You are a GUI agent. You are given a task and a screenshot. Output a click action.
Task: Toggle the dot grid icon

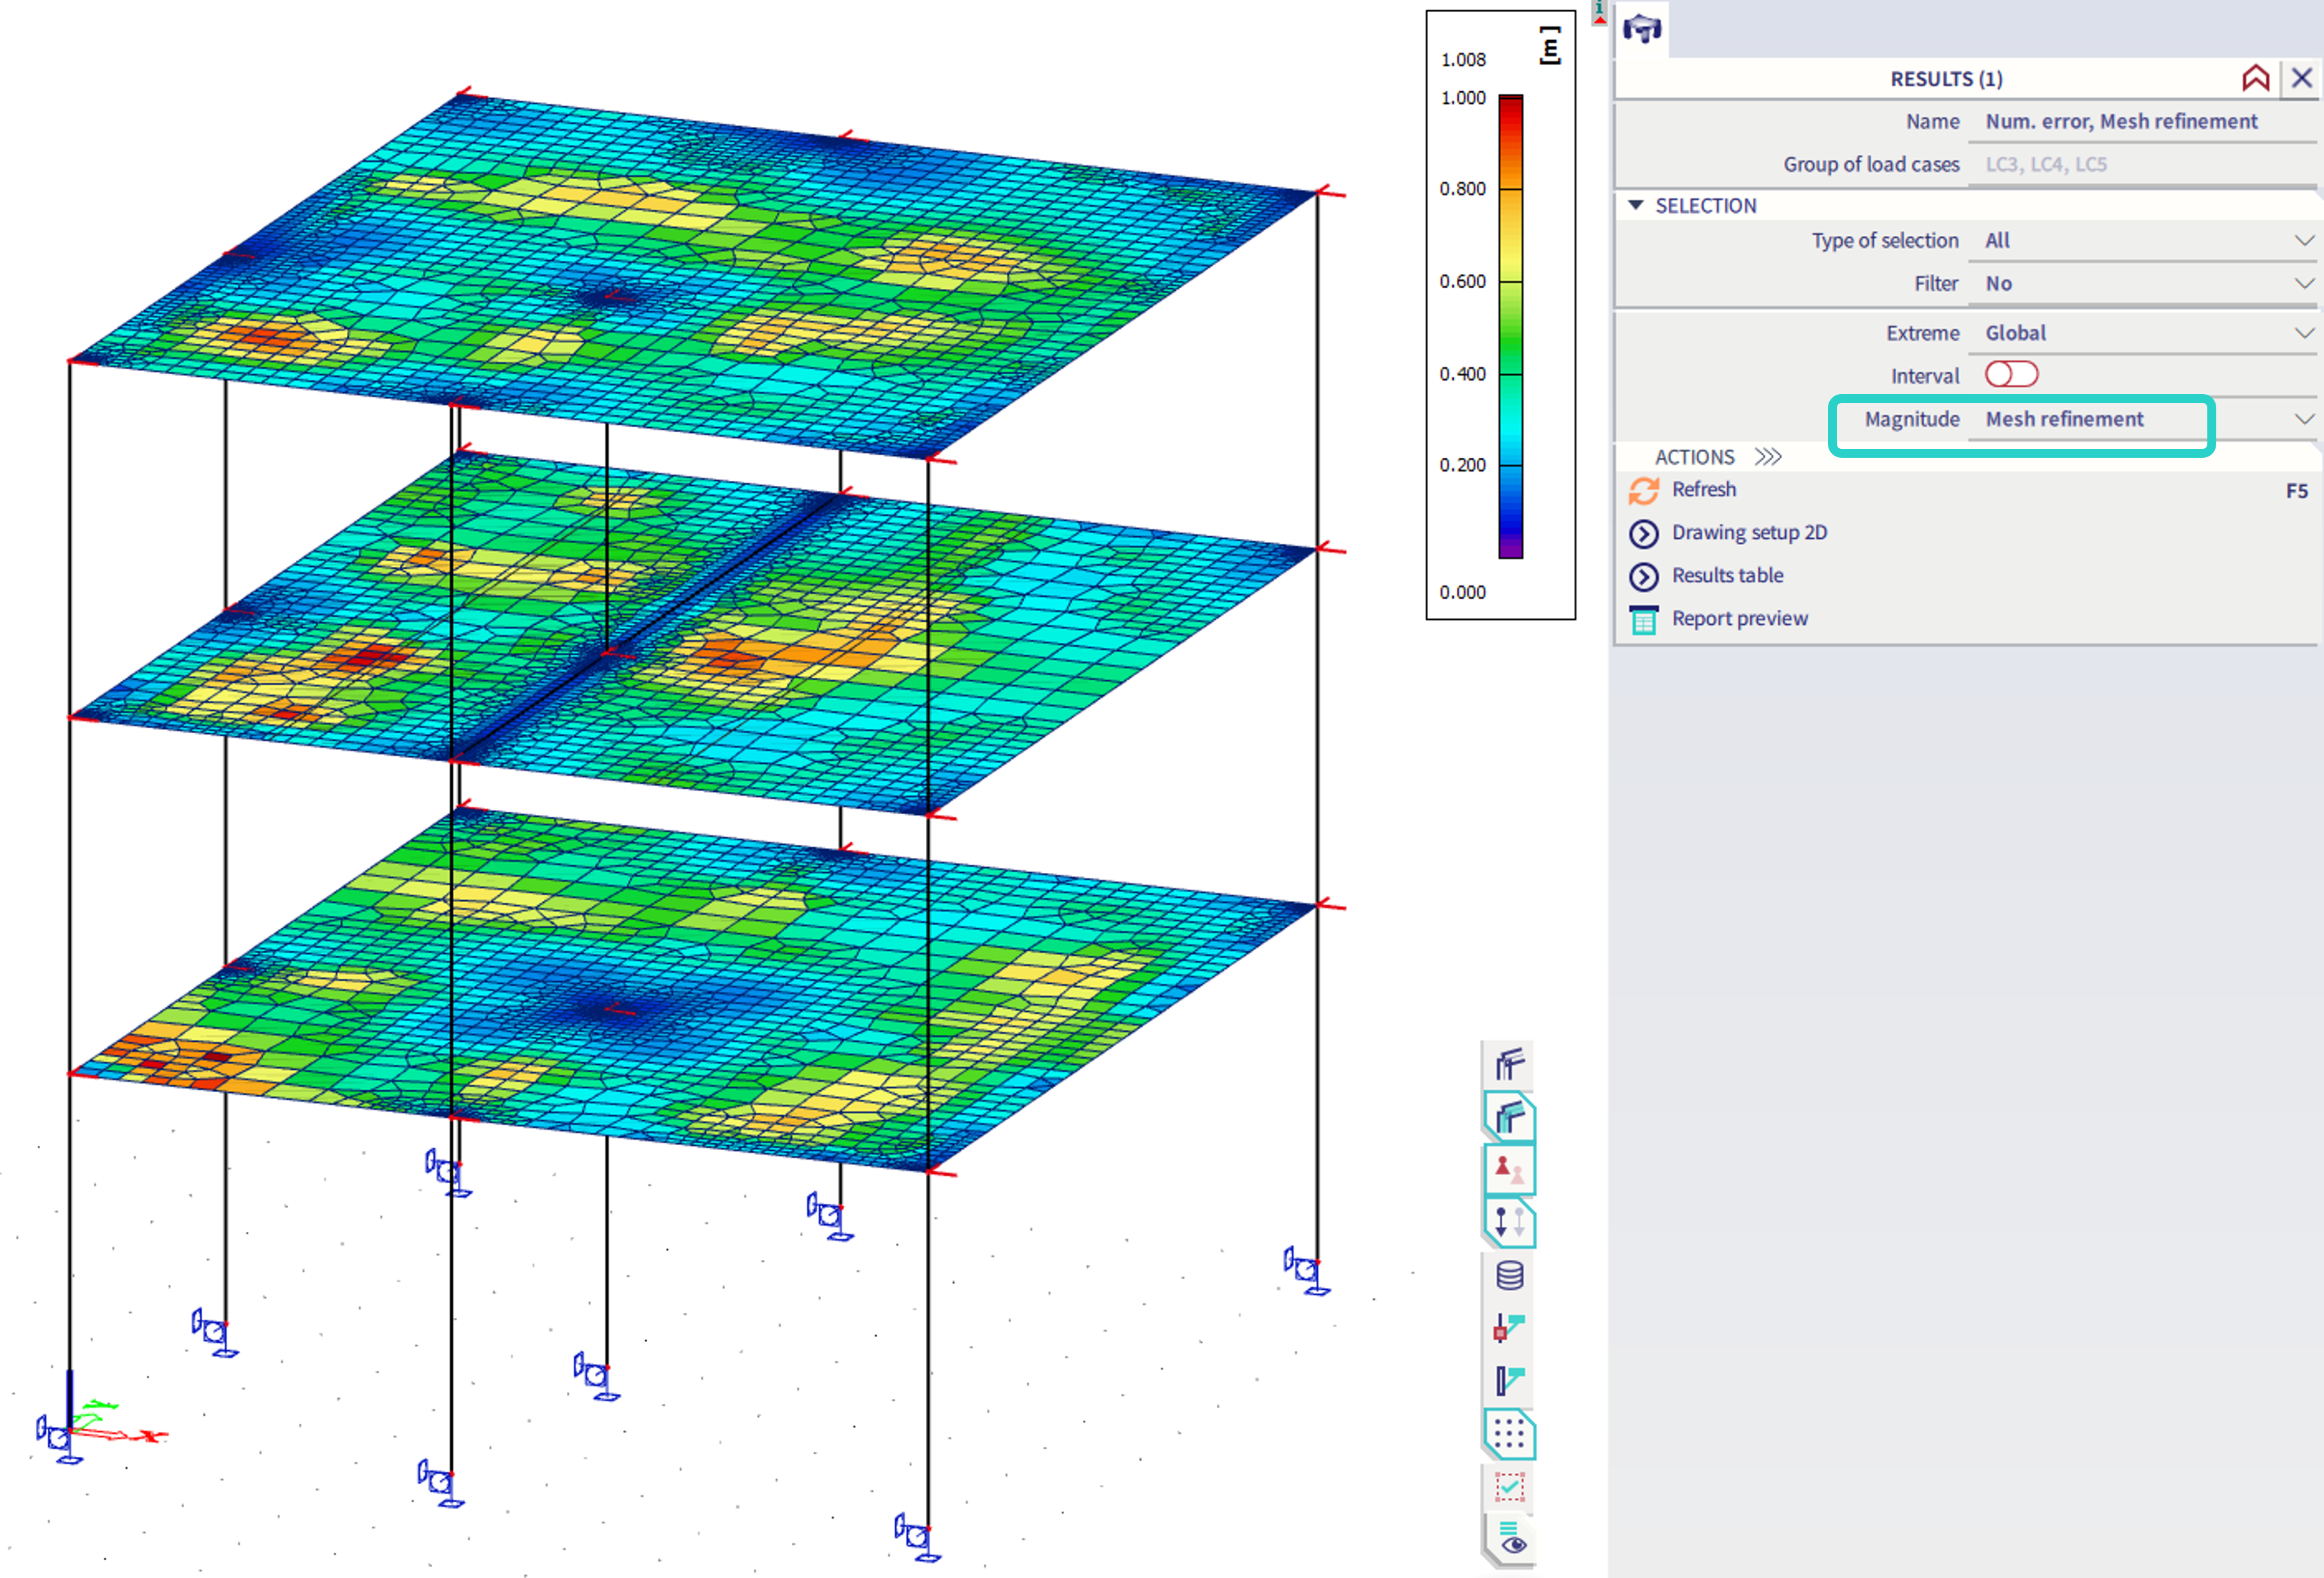pos(1508,1434)
